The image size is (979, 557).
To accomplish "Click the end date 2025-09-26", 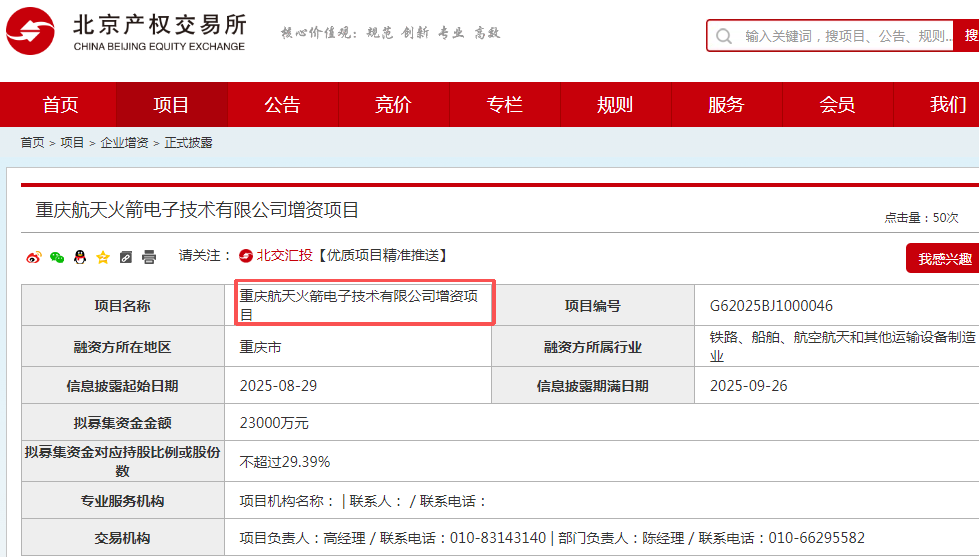I will click(749, 386).
